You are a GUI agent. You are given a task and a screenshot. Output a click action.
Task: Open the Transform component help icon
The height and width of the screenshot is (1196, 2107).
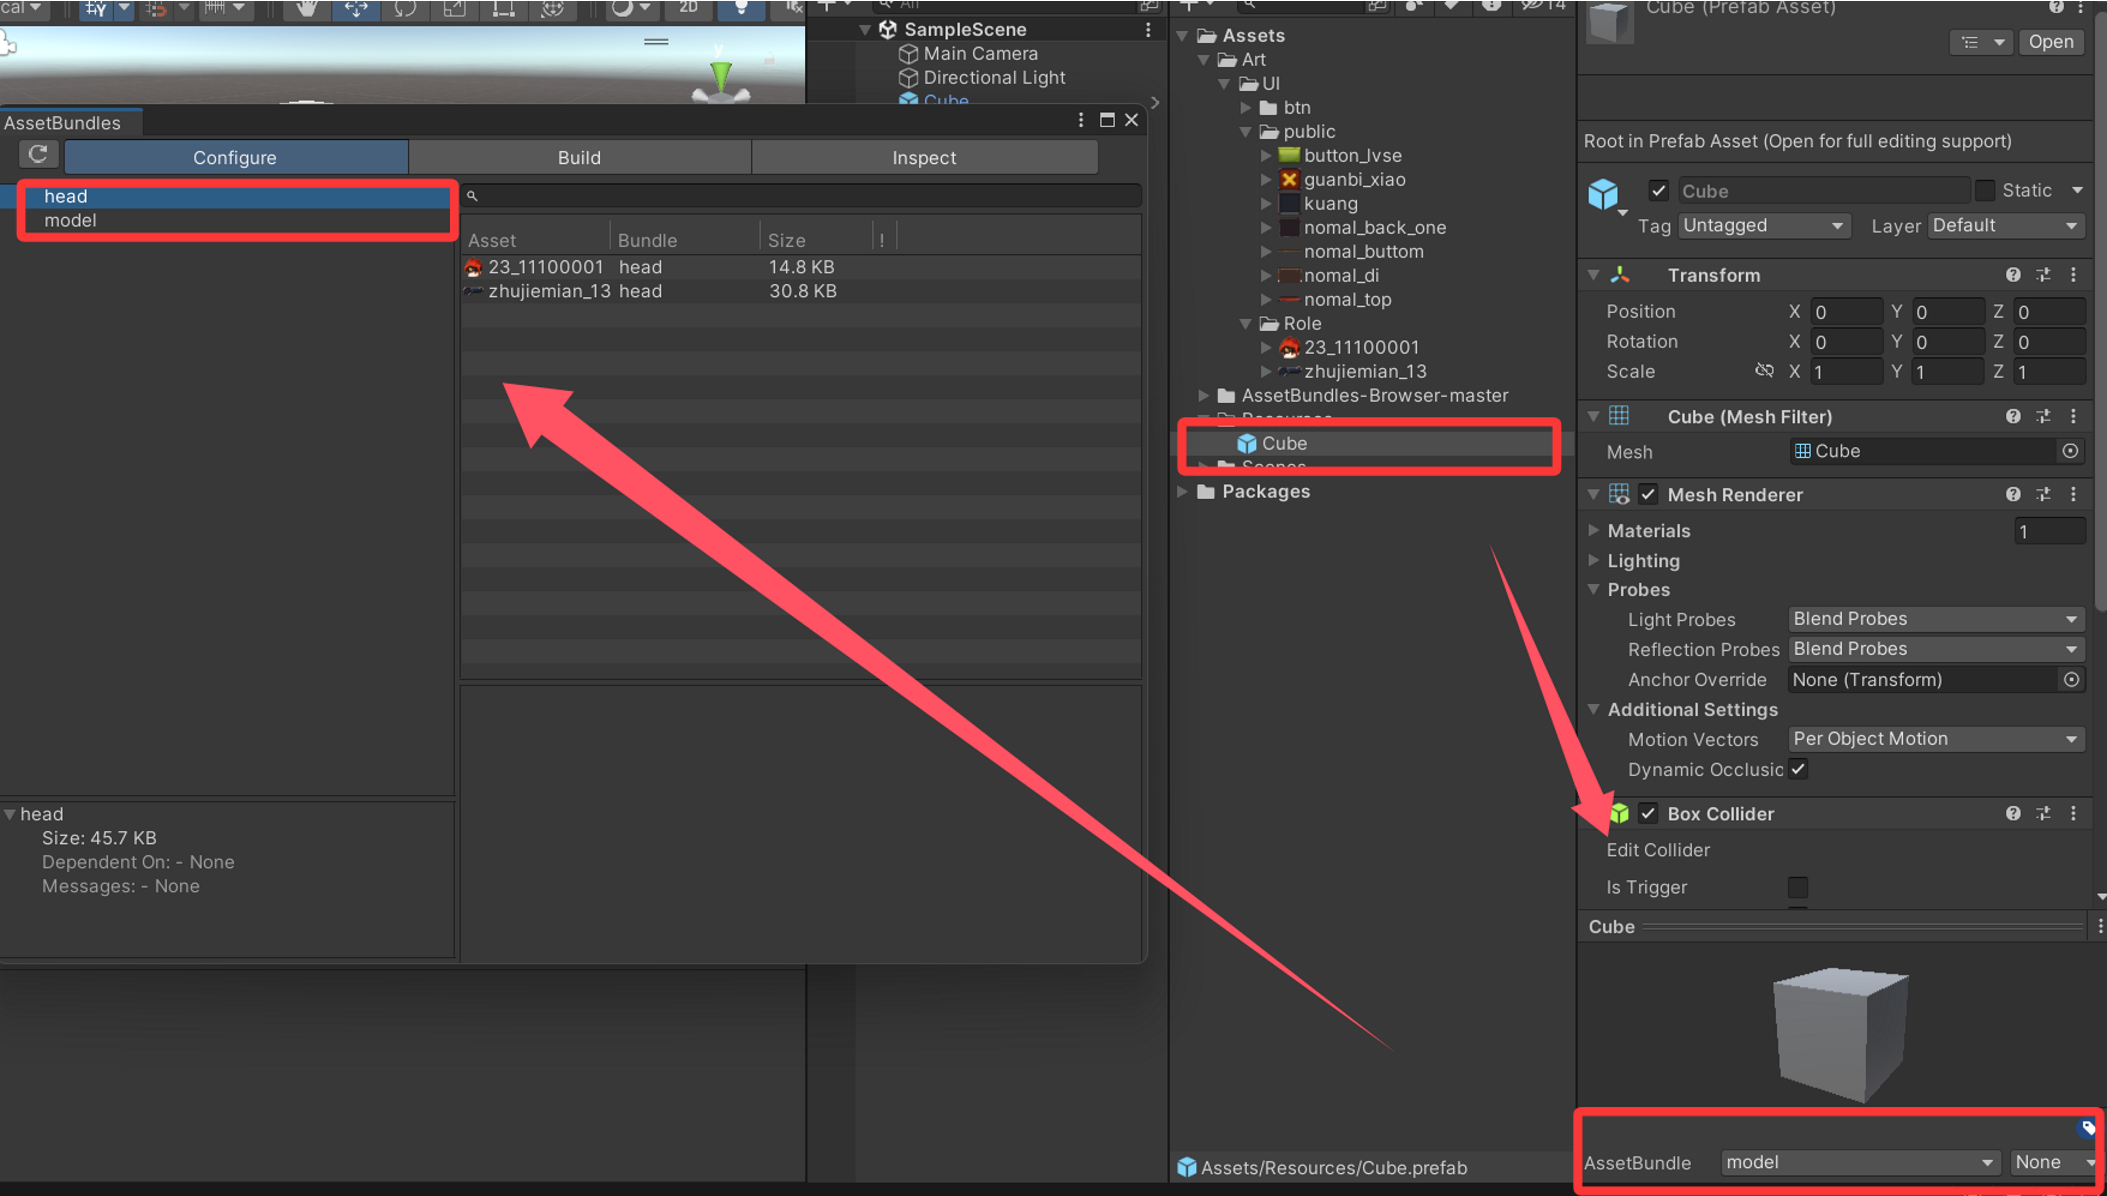click(x=2012, y=275)
